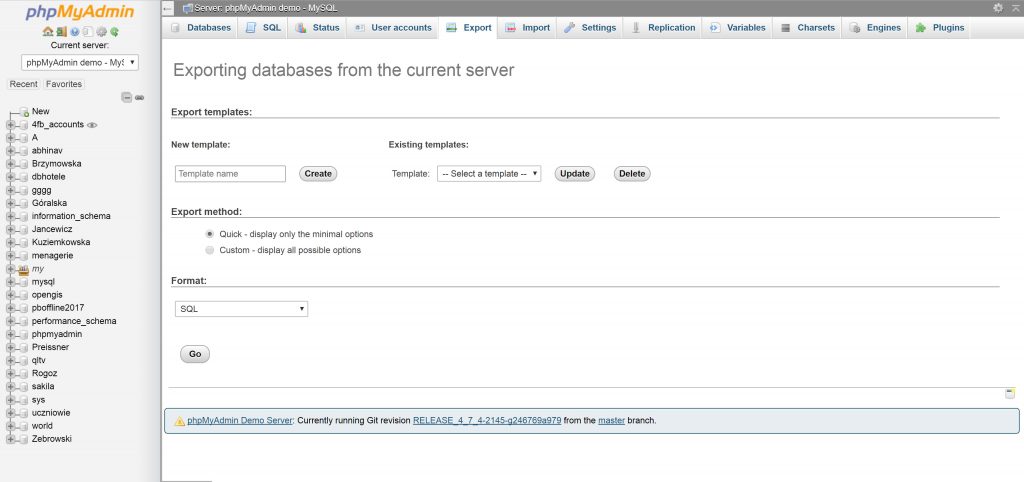The image size is (1024, 482).
Task: Open the pboffline2017 database
Action: point(57,308)
